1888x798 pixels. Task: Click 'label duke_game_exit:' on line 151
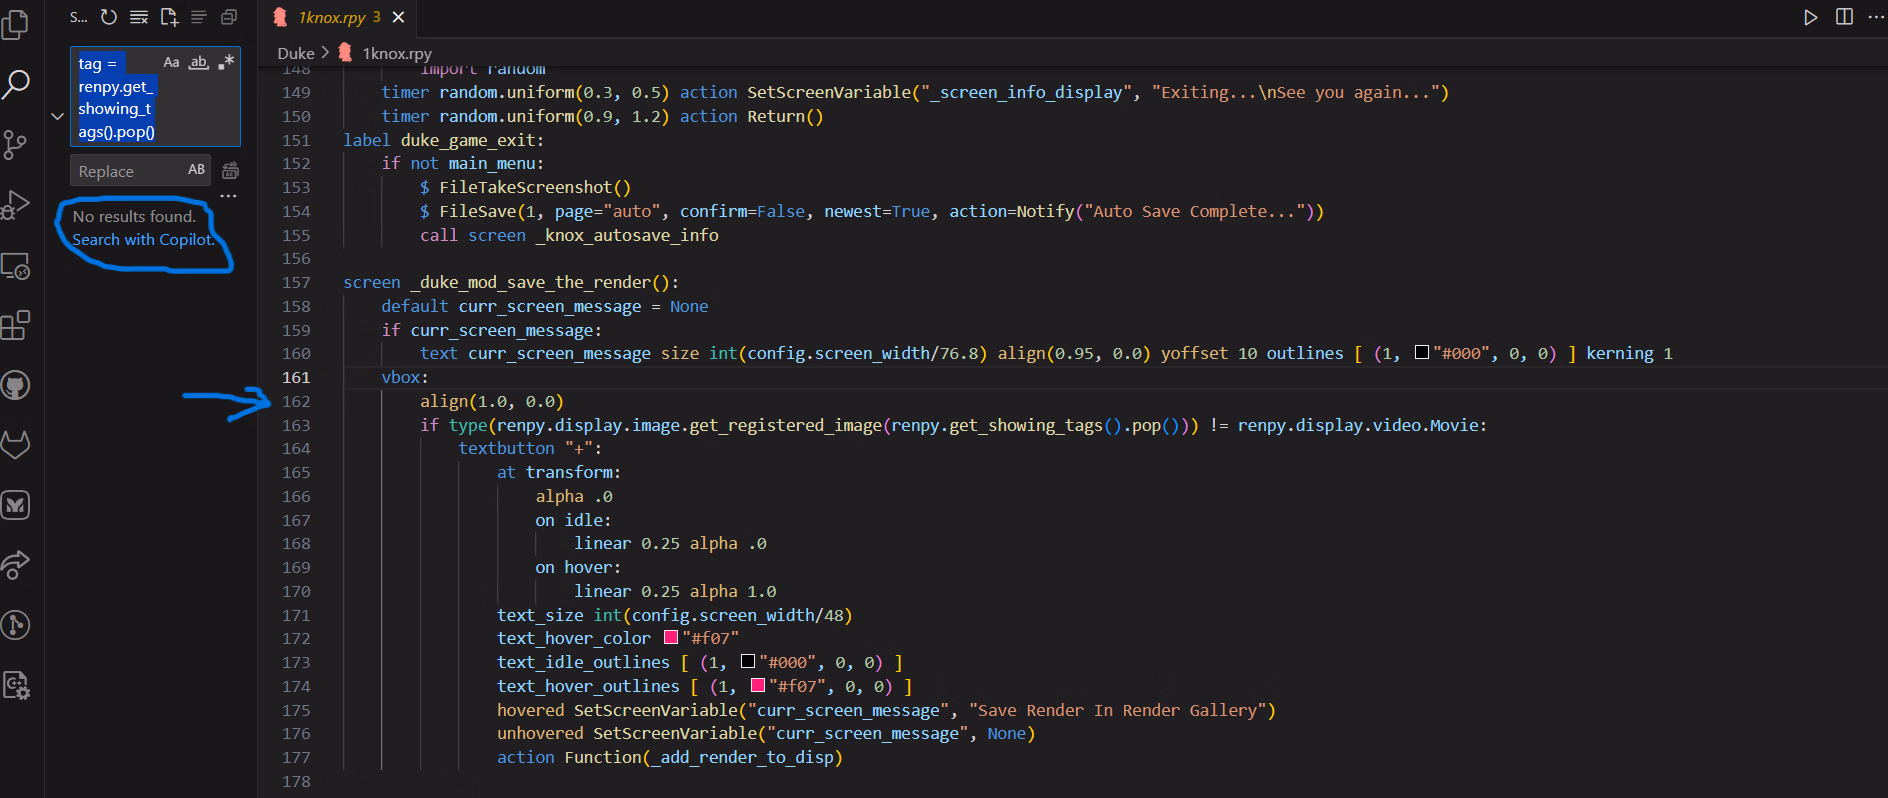pos(443,140)
